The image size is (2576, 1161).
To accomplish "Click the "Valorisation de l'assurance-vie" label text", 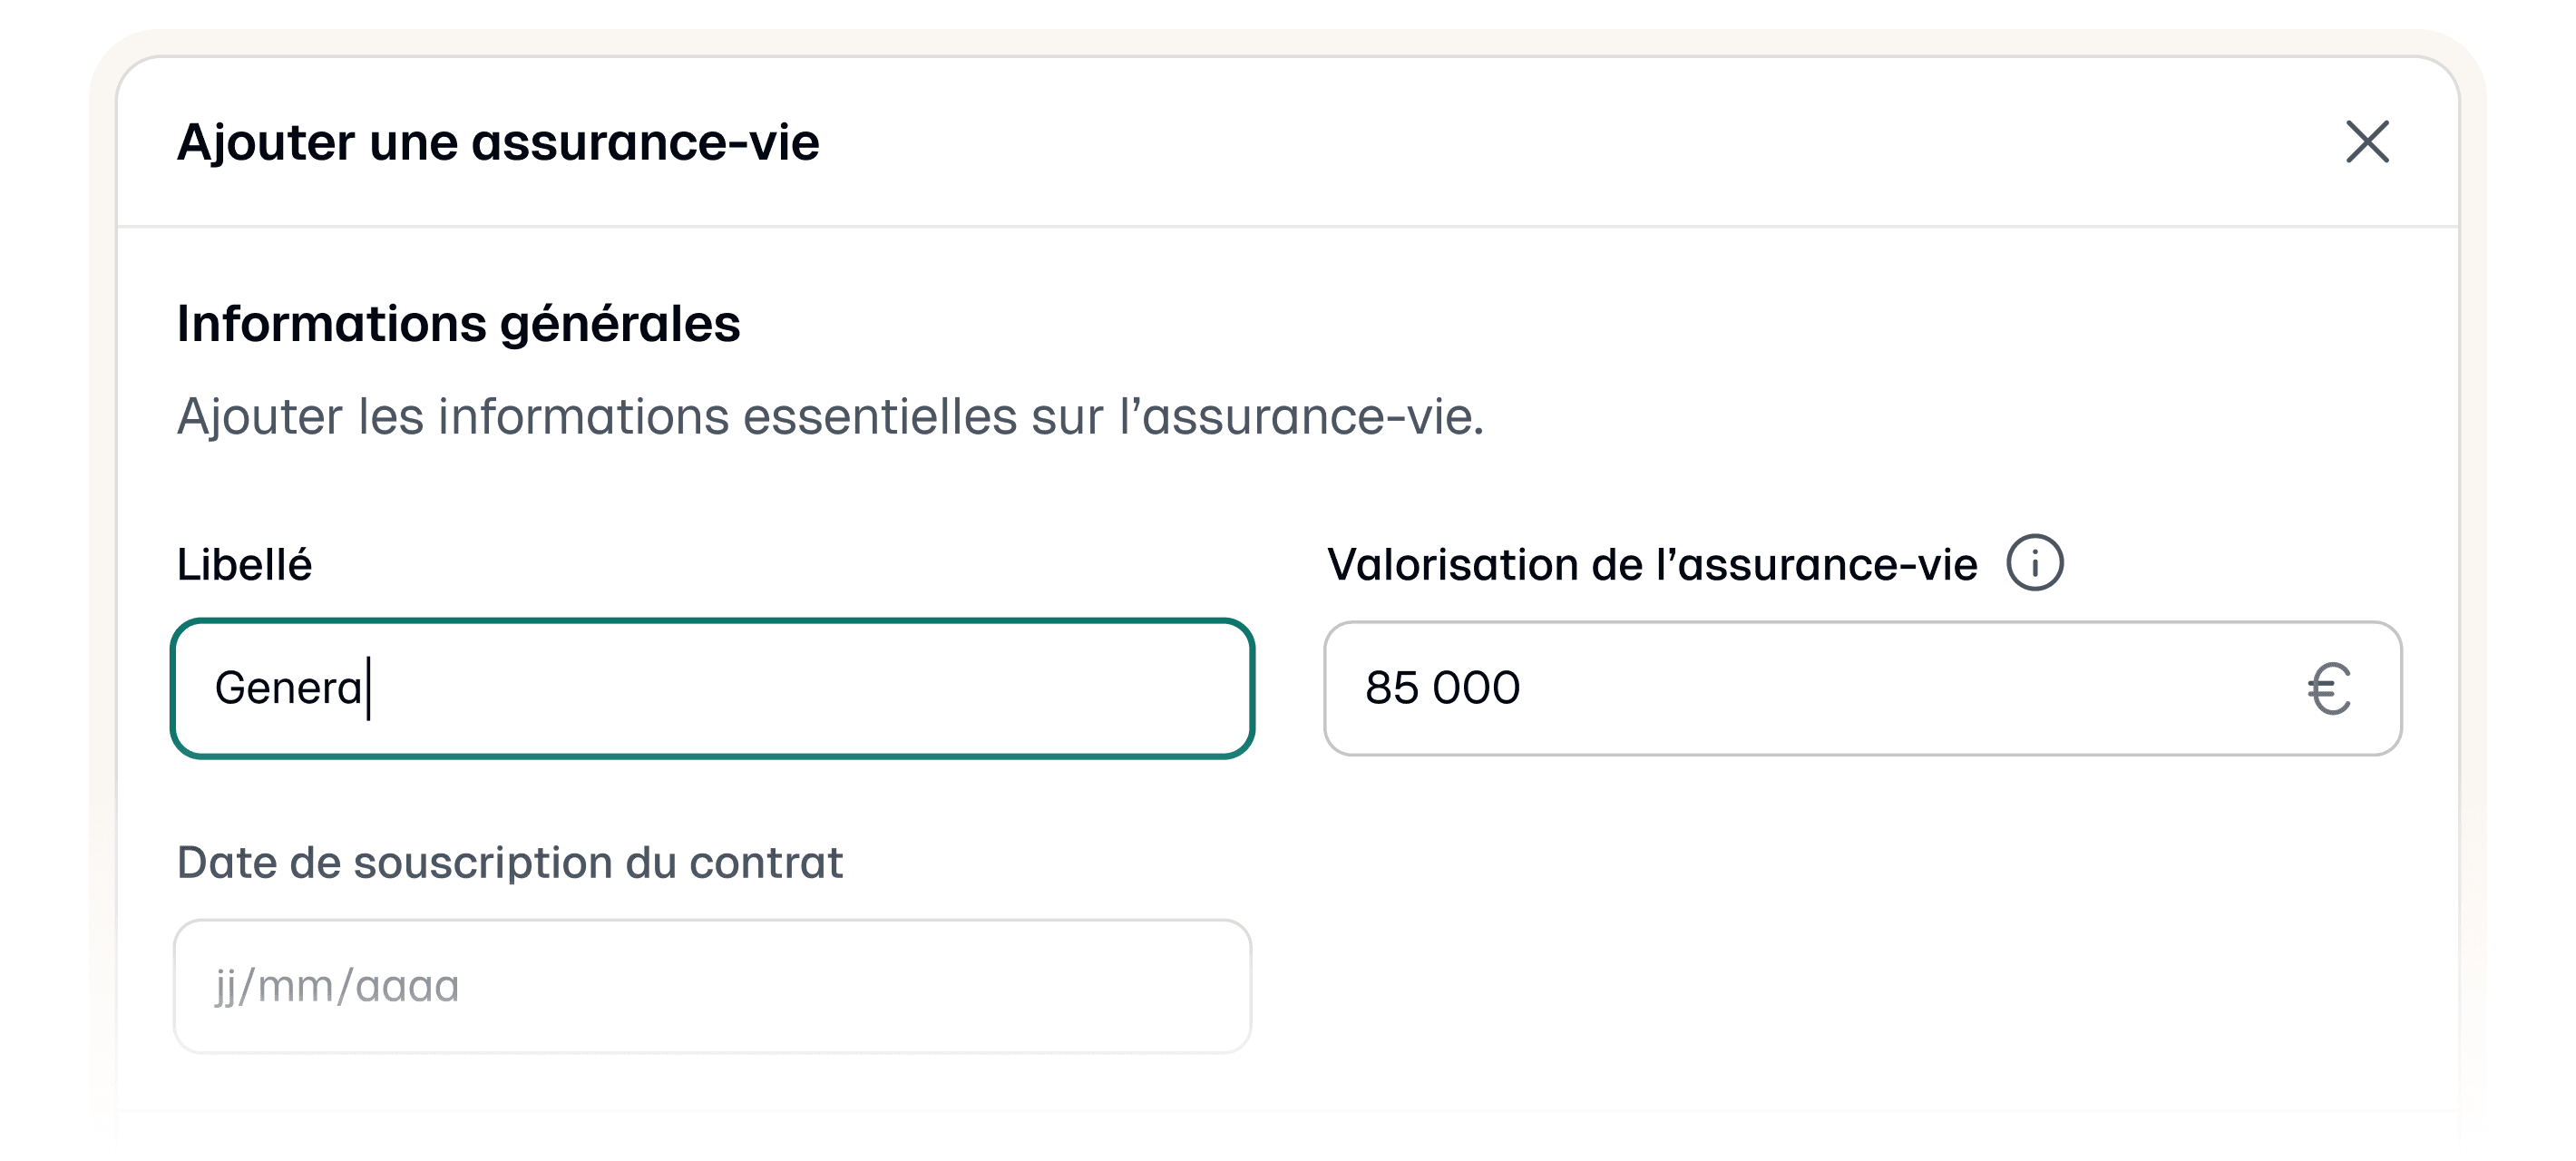I will point(1652,565).
